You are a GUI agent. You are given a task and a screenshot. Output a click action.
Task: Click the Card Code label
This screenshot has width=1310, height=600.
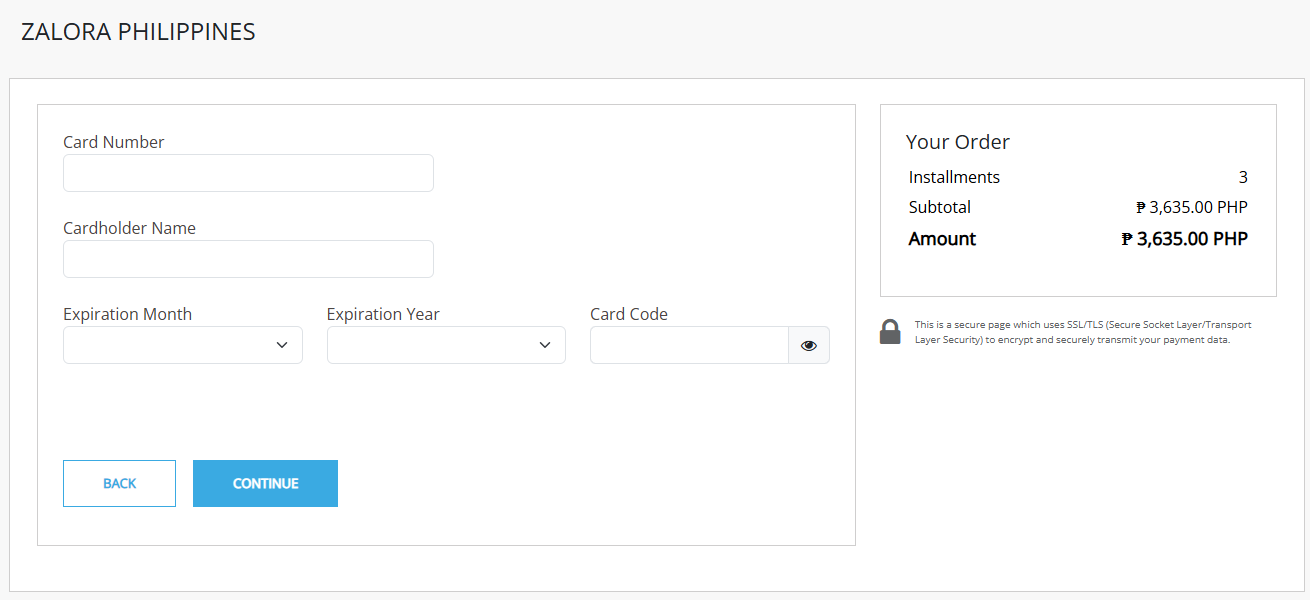628,314
